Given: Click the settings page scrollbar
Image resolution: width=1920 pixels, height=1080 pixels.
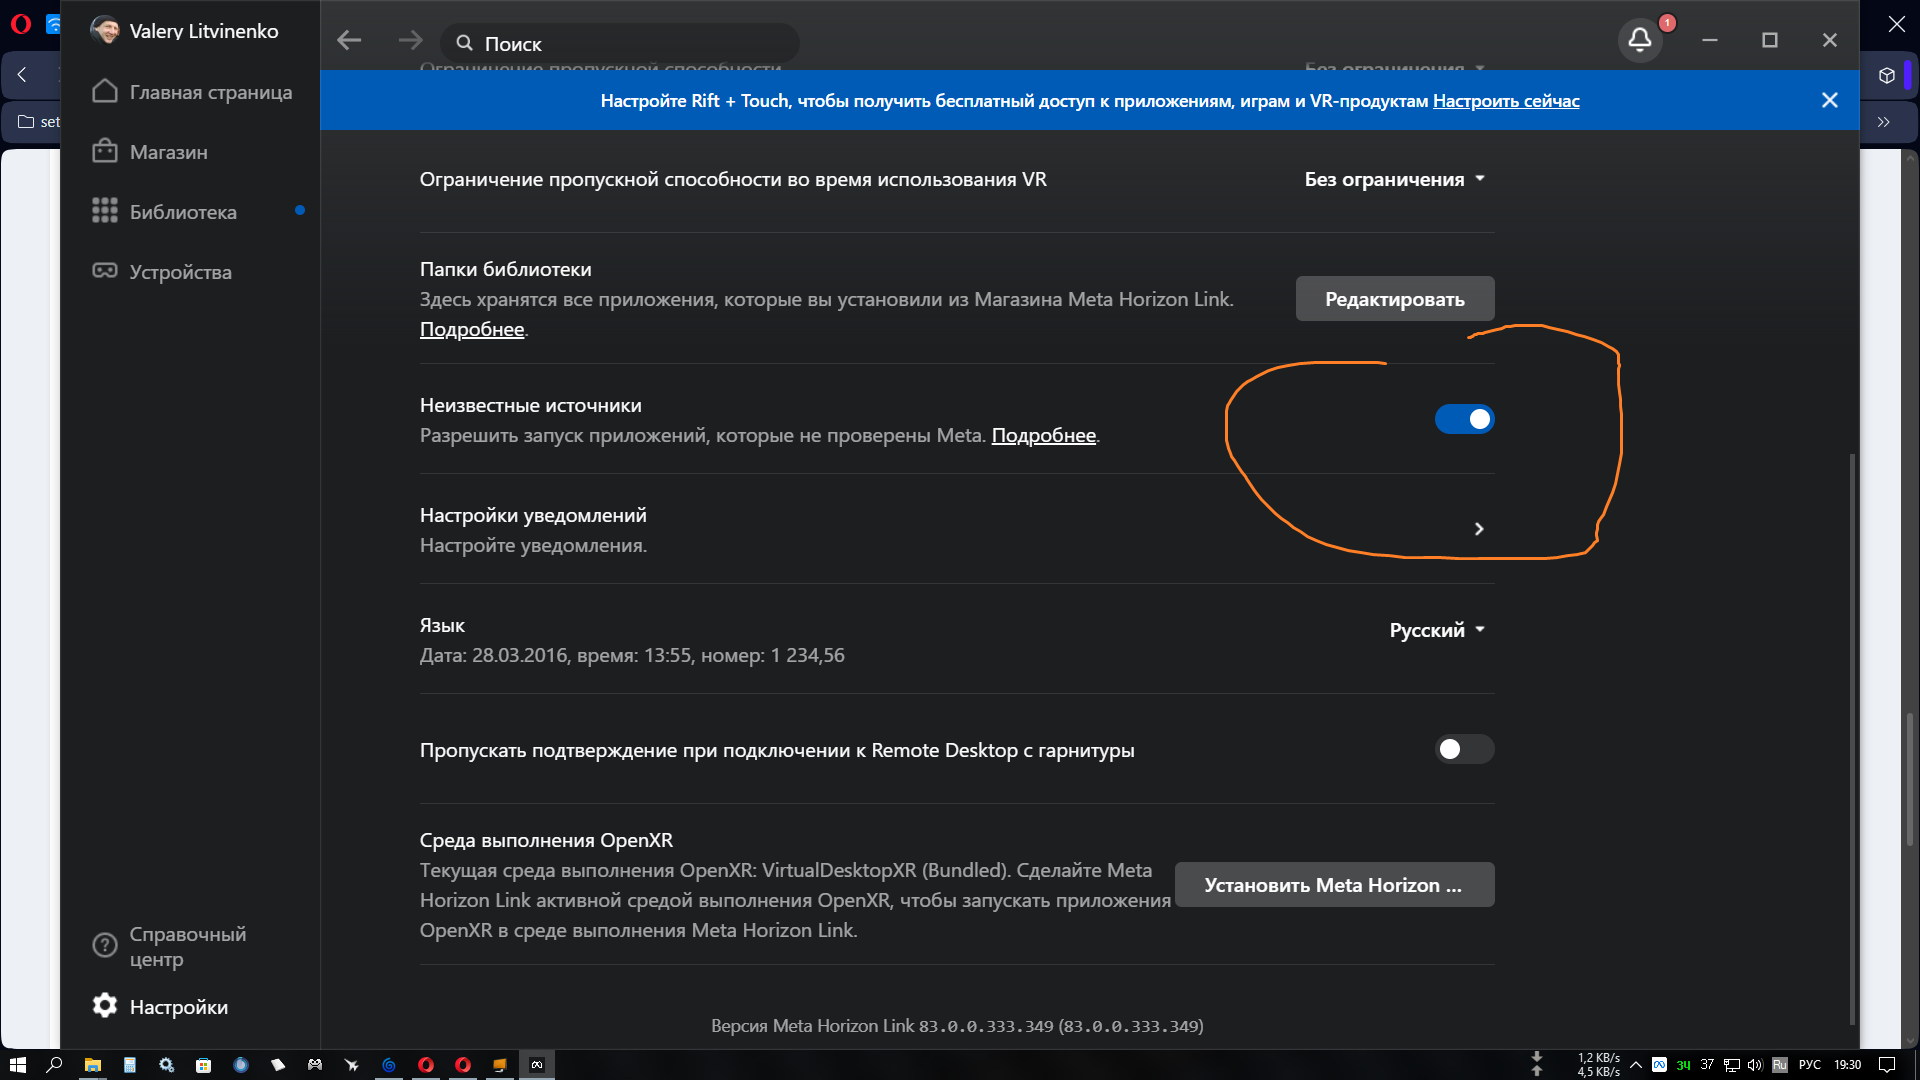Looking at the screenshot, I should tap(1852, 740).
